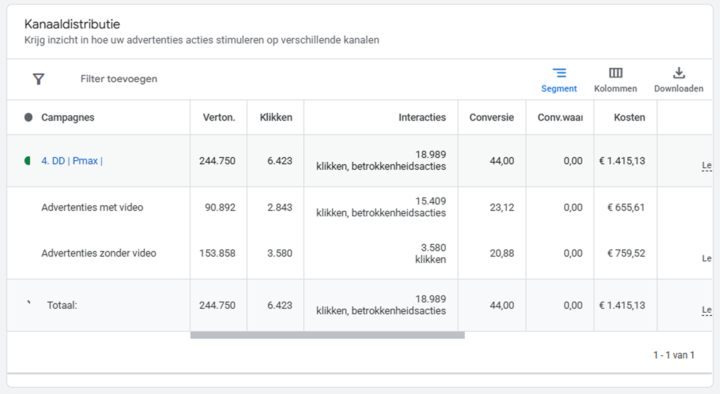Open the Segment menu
The width and height of the screenshot is (720, 394).
(559, 80)
